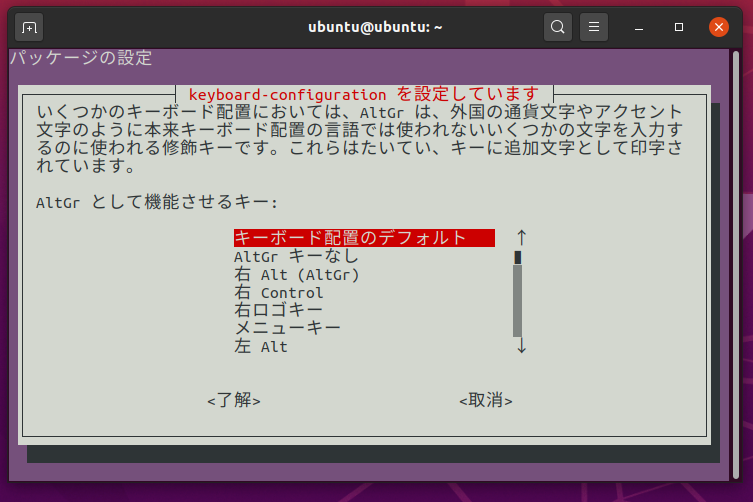
Task: Minimize the terminal window
Action: pyautogui.click(x=639, y=27)
